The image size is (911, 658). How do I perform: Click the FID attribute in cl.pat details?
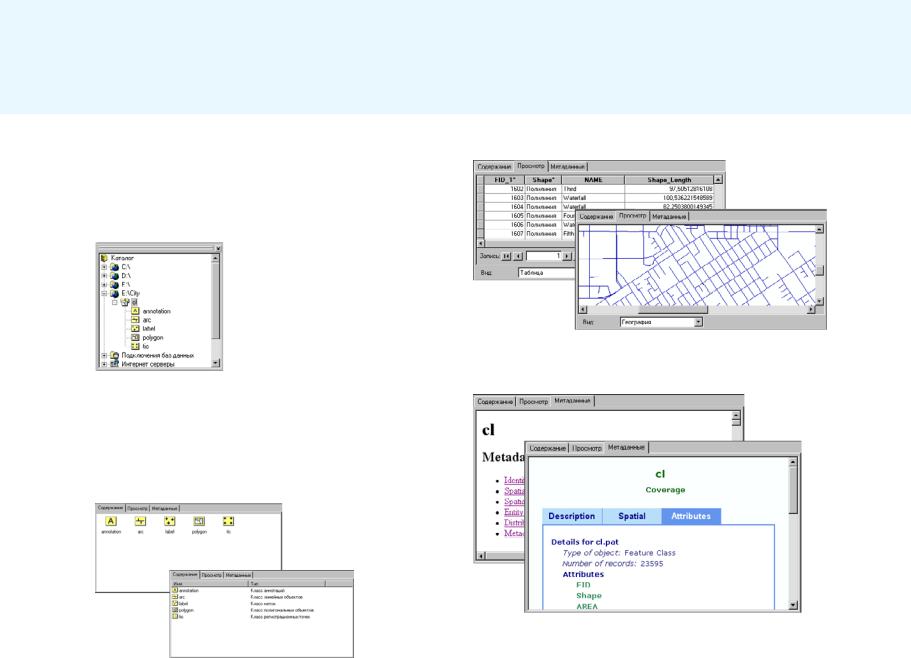583,585
